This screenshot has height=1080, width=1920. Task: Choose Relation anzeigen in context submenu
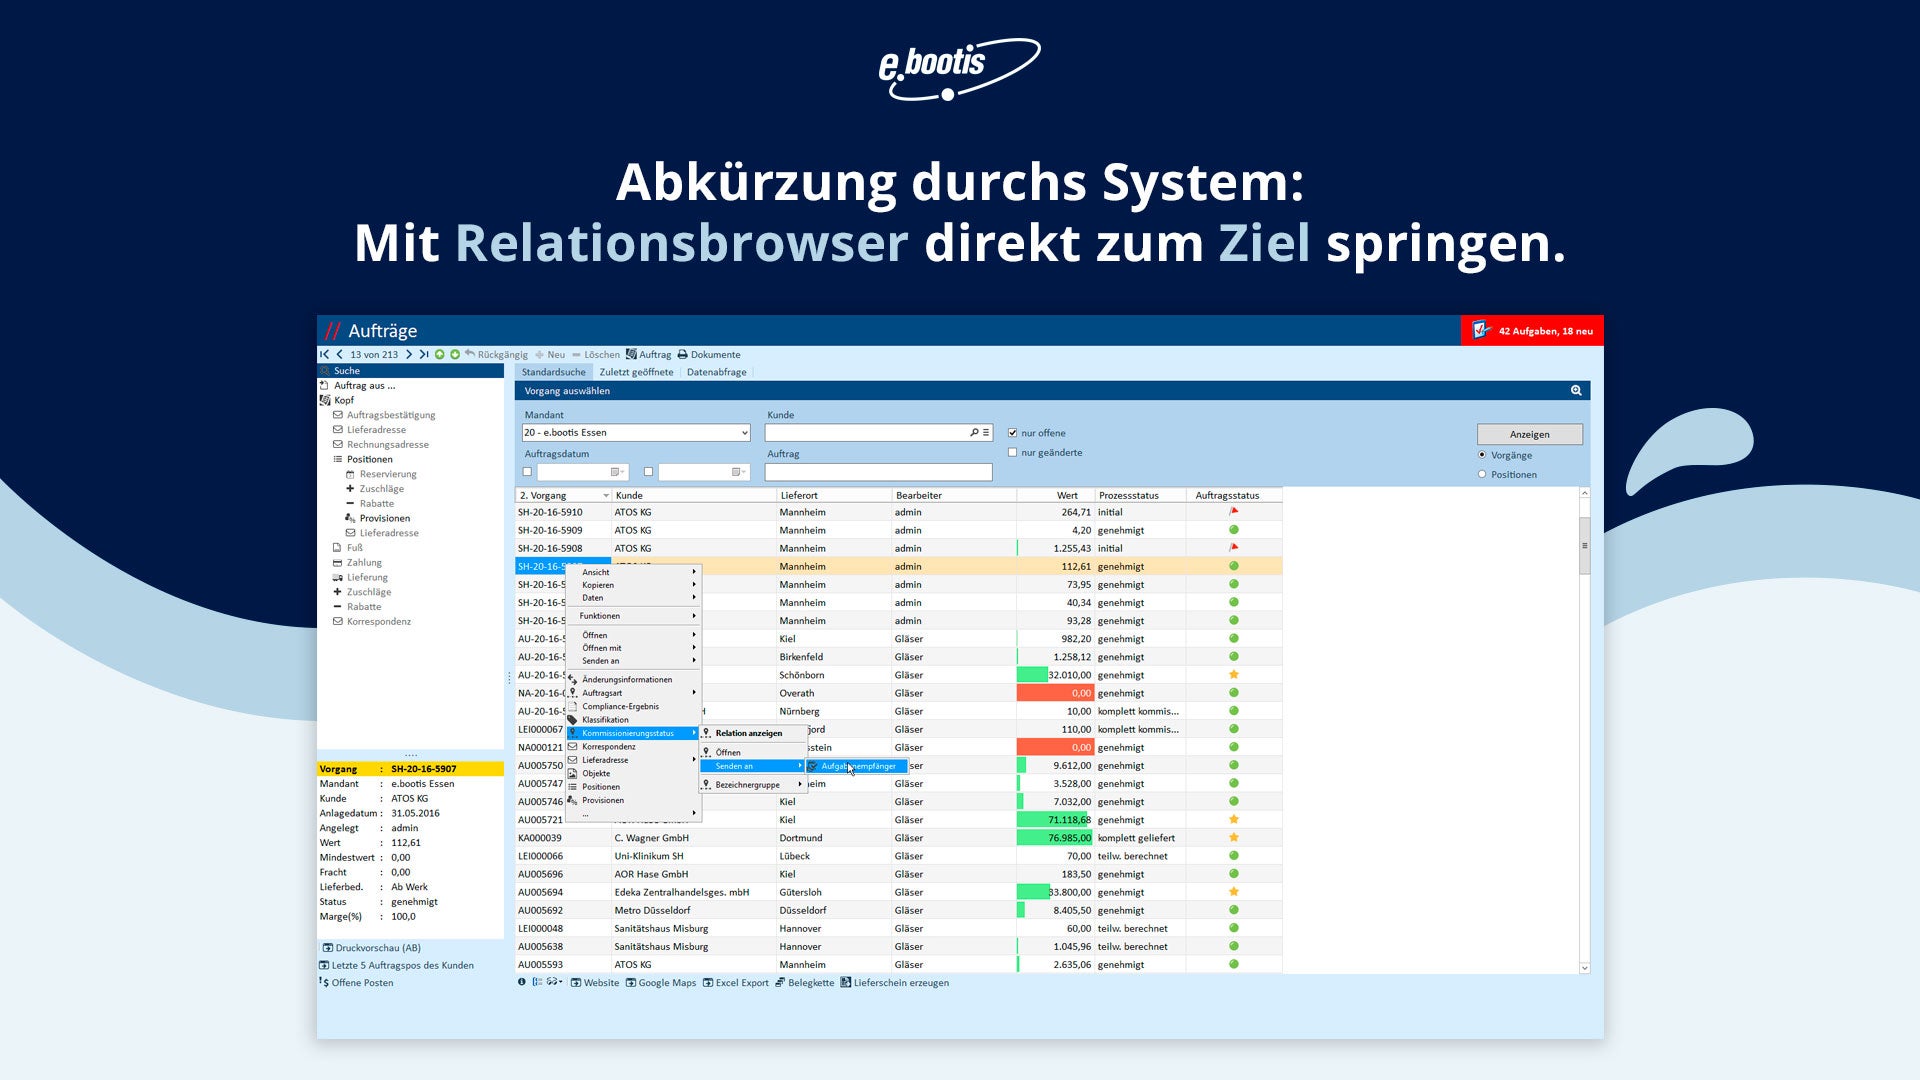point(748,733)
